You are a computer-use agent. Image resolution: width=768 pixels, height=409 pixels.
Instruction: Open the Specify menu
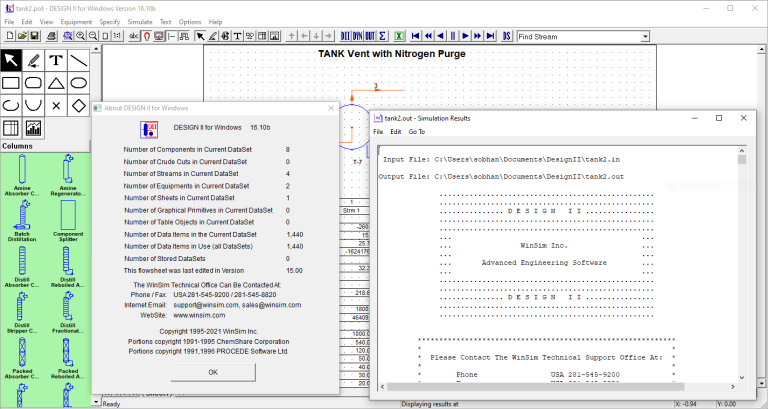[110, 22]
